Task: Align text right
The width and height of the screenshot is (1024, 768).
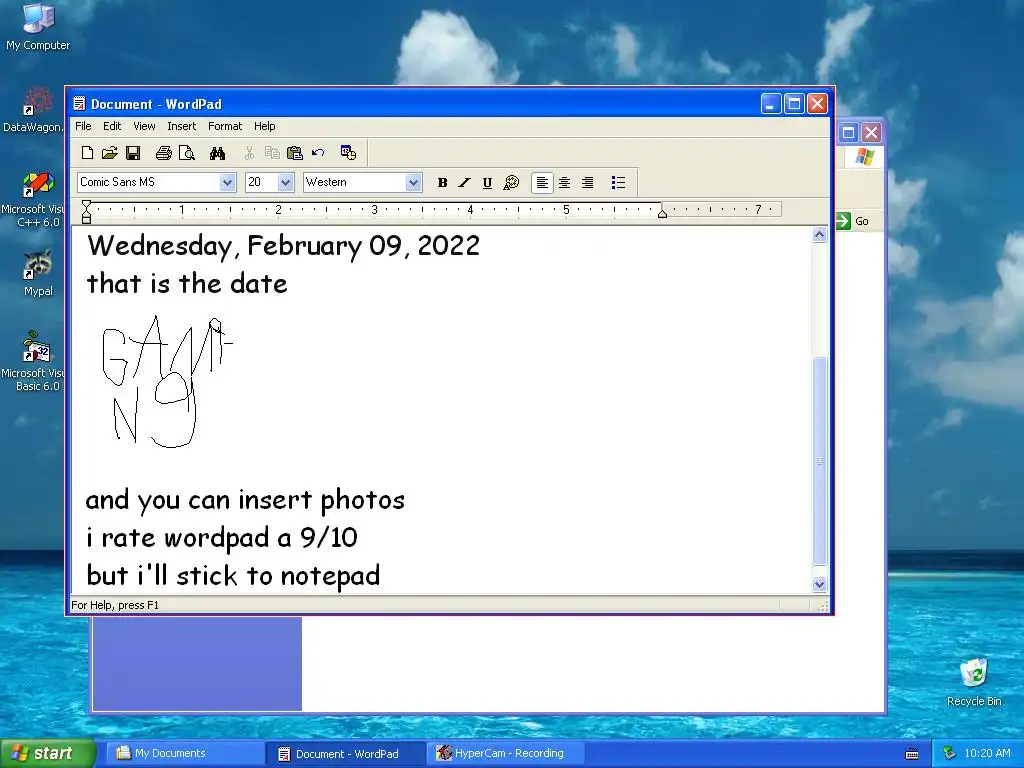Action: (x=587, y=182)
